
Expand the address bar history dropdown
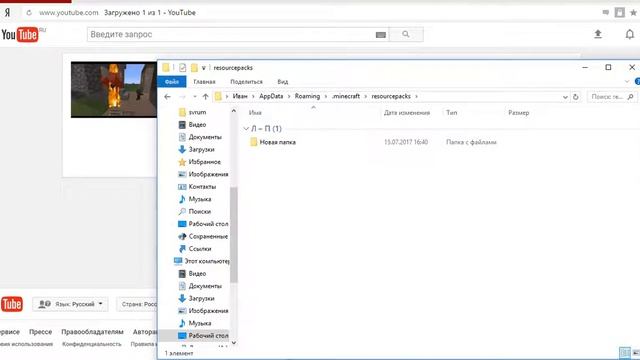(x=565, y=97)
